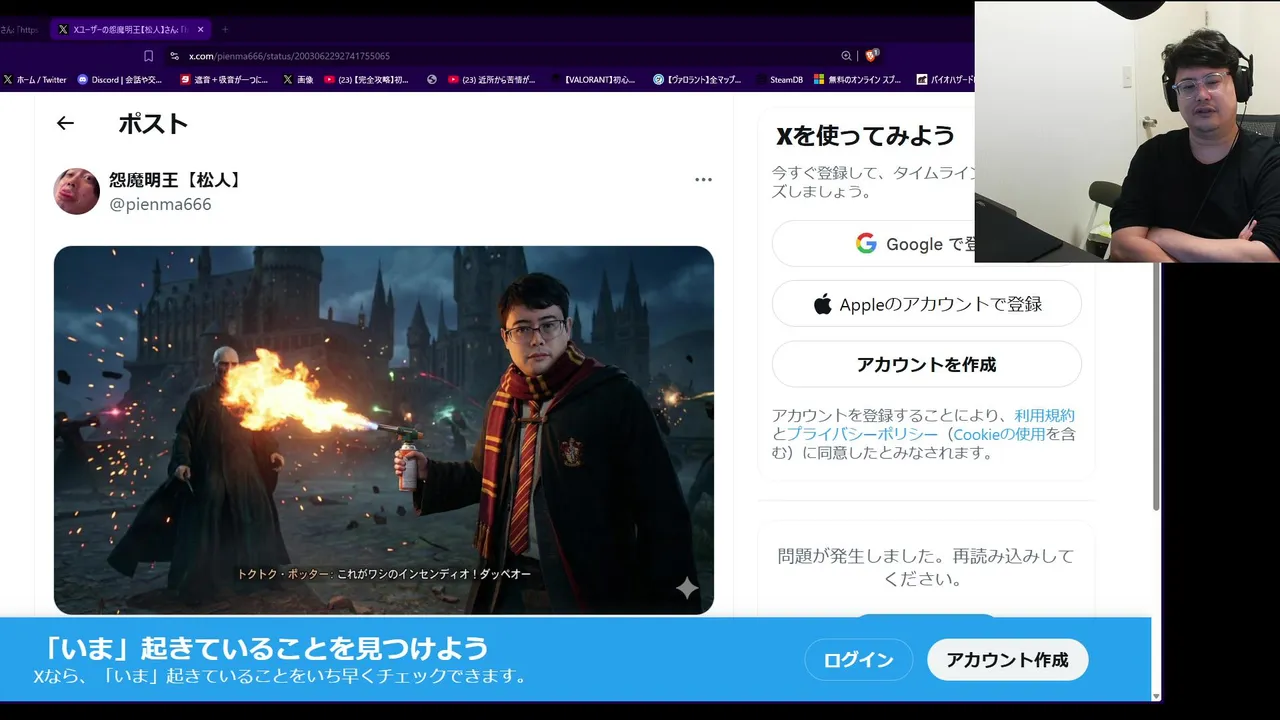The image size is (1280, 720).
Task: Open the 無料のオンライン スプ bookmark
Action: coord(857,80)
